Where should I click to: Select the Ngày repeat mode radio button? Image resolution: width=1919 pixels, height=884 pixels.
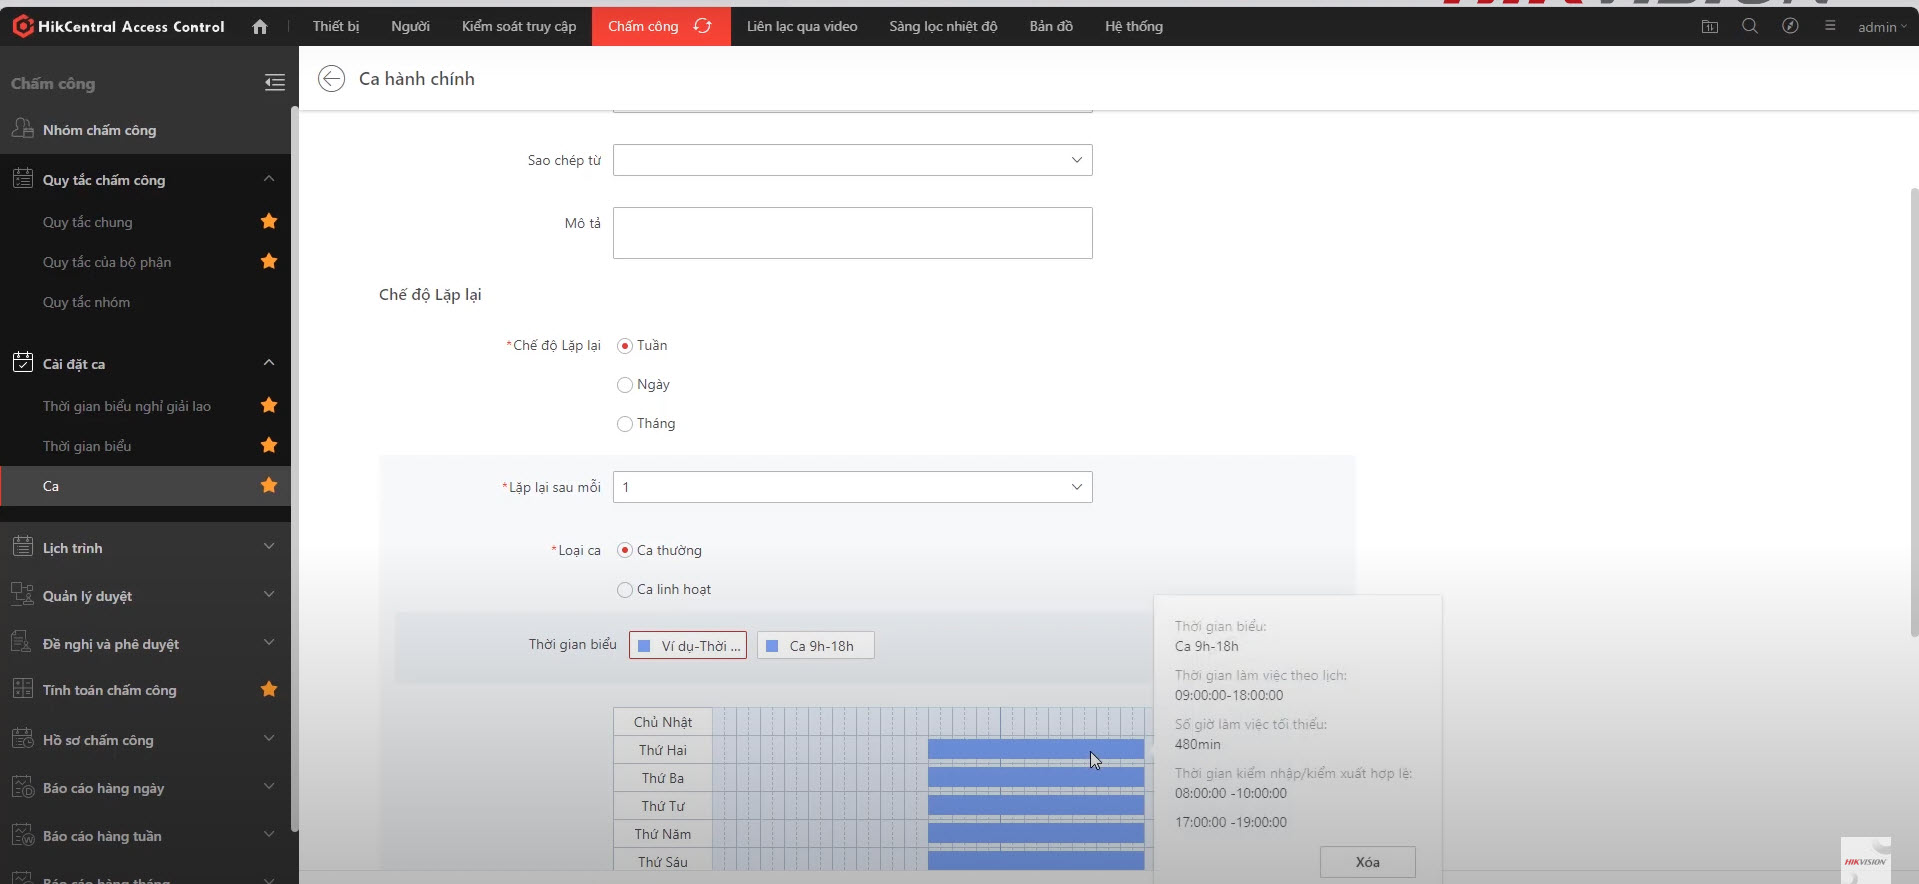pyautogui.click(x=625, y=385)
